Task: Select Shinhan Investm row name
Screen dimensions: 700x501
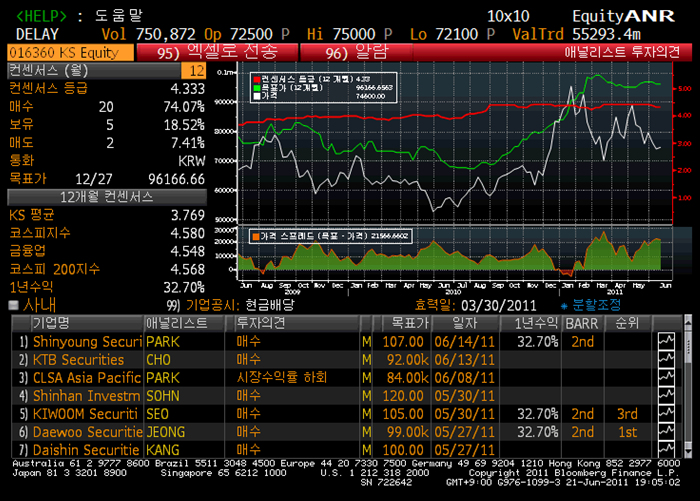Action: (x=87, y=396)
